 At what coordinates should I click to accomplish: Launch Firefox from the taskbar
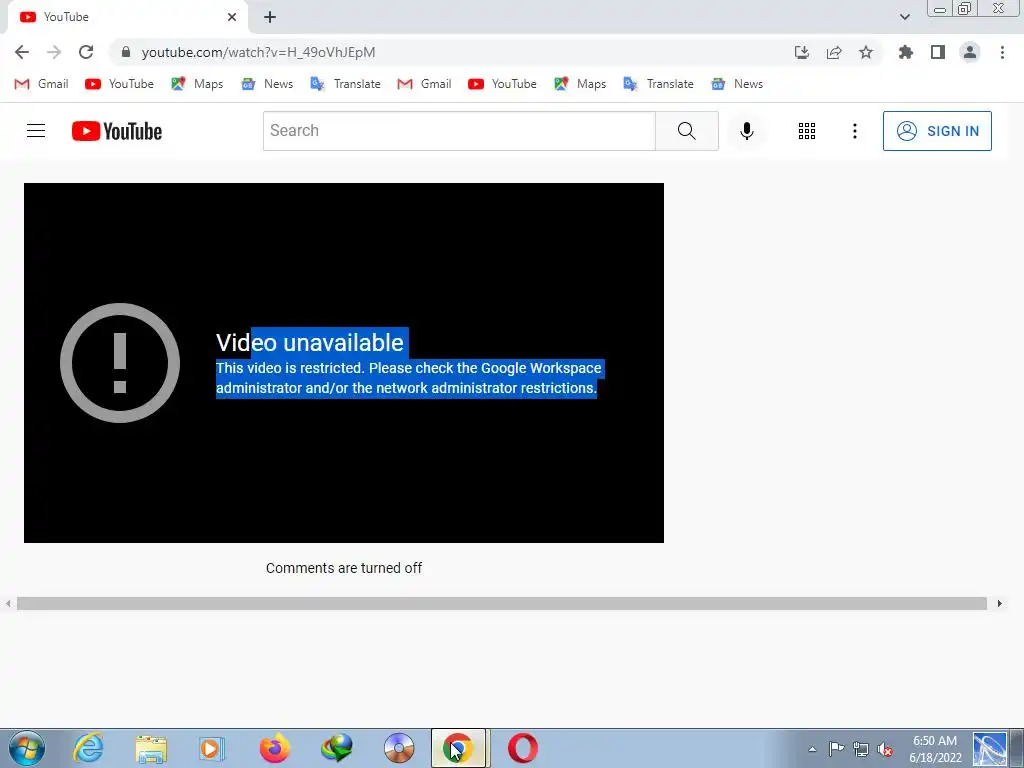pos(274,748)
